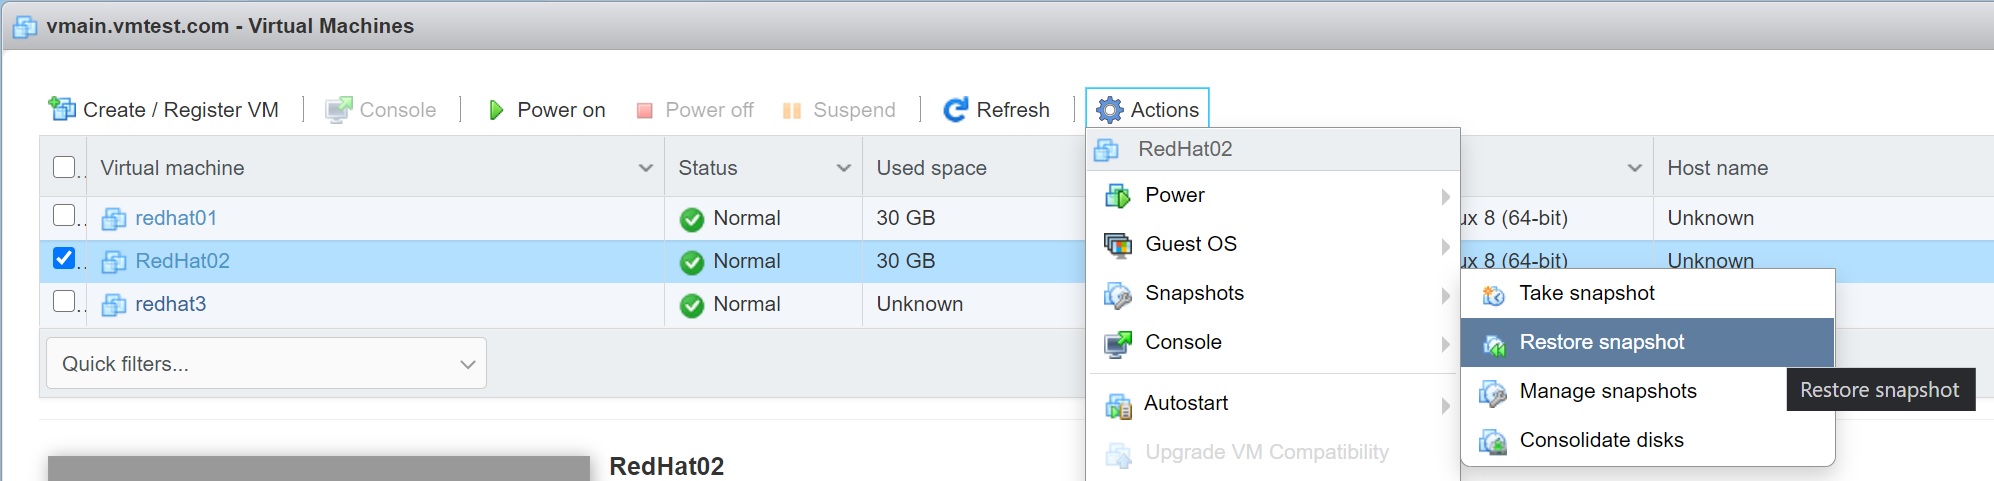Image resolution: width=1994 pixels, height=481 pixels.
Task: Click the Manage snapshots icon
Action: pyautogui.click(x=1493, y=392)
